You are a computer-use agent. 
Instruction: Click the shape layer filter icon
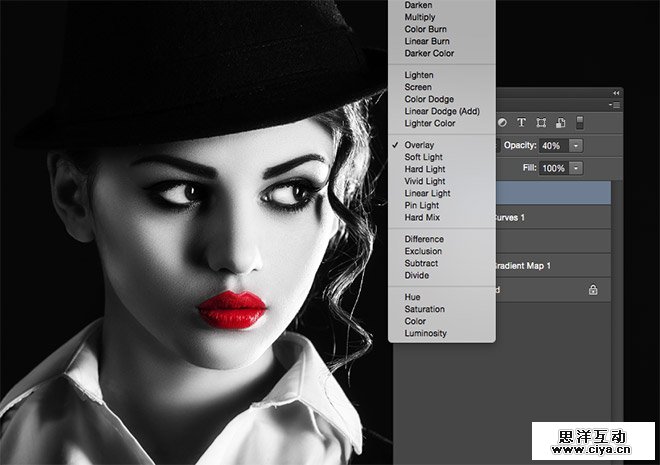(541, 123)
